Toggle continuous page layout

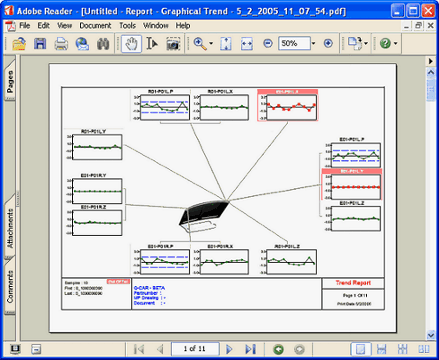(x=382, y=349)
